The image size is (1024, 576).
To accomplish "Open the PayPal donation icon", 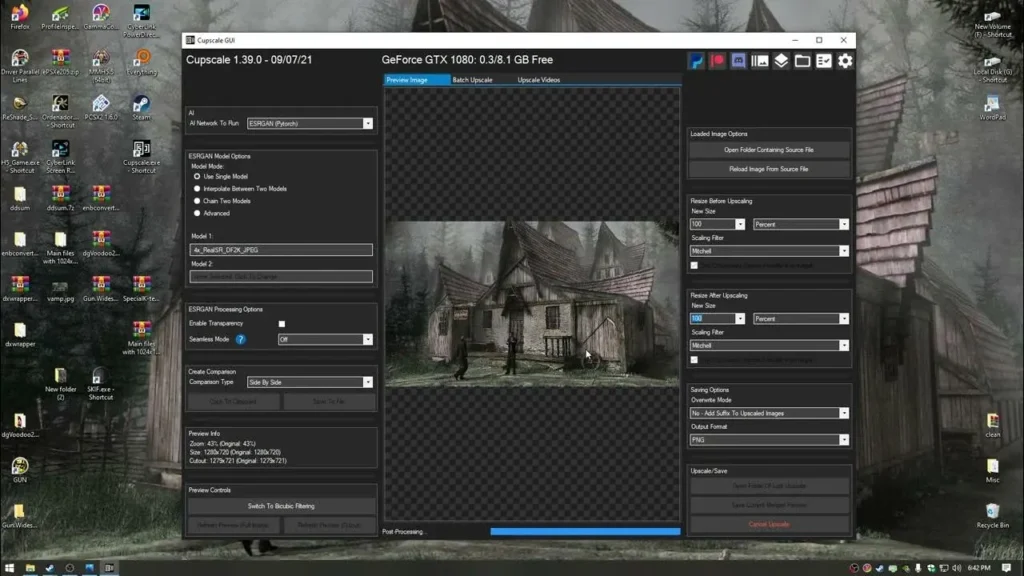I will (696, 61).
